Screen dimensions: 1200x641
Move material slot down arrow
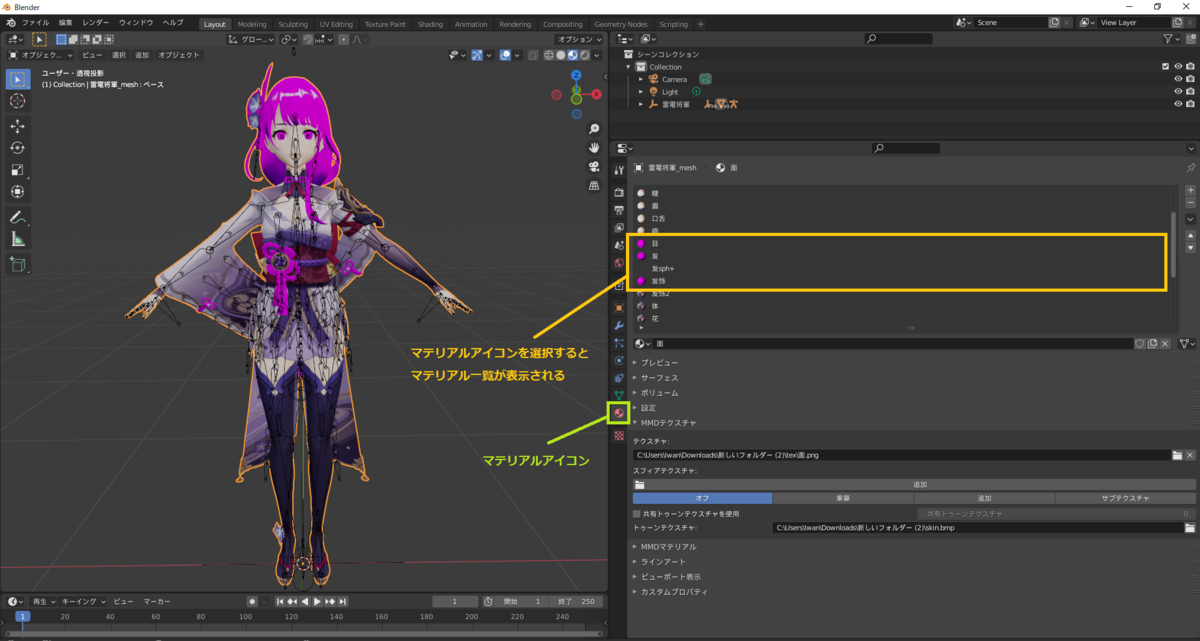pos(1190,248)
